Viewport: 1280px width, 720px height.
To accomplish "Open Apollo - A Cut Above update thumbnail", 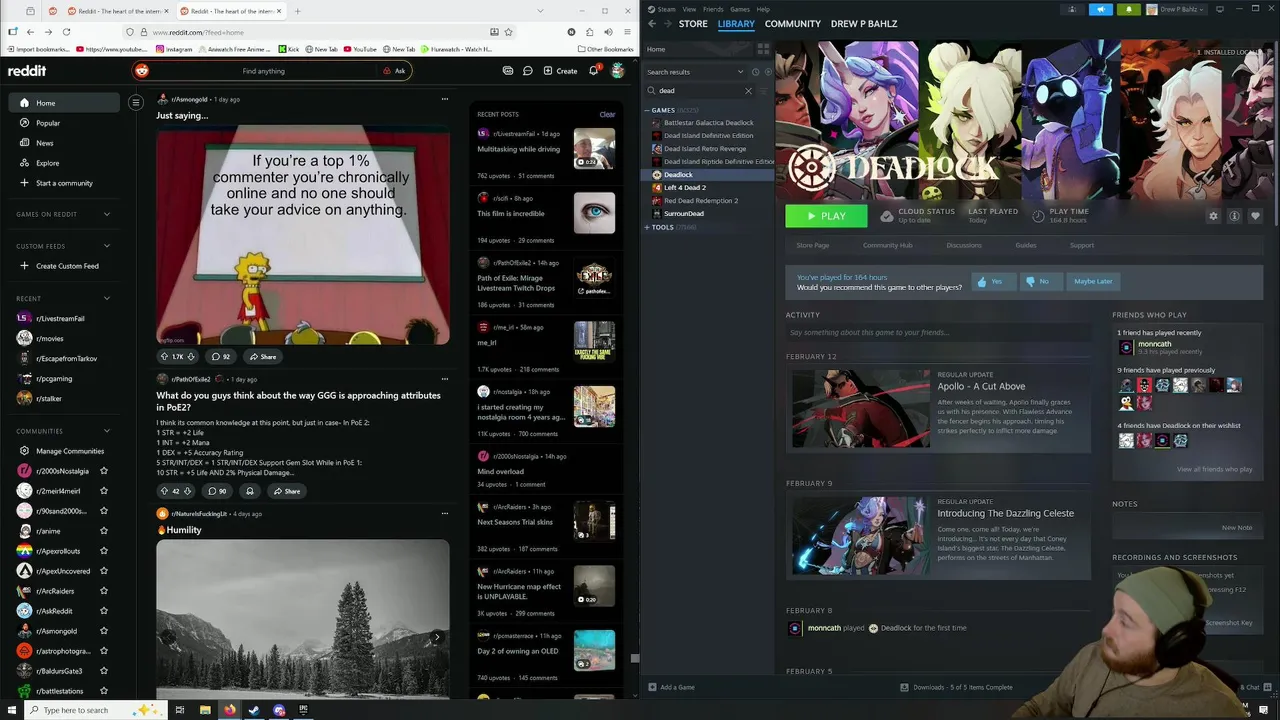I will pos(861,408).
